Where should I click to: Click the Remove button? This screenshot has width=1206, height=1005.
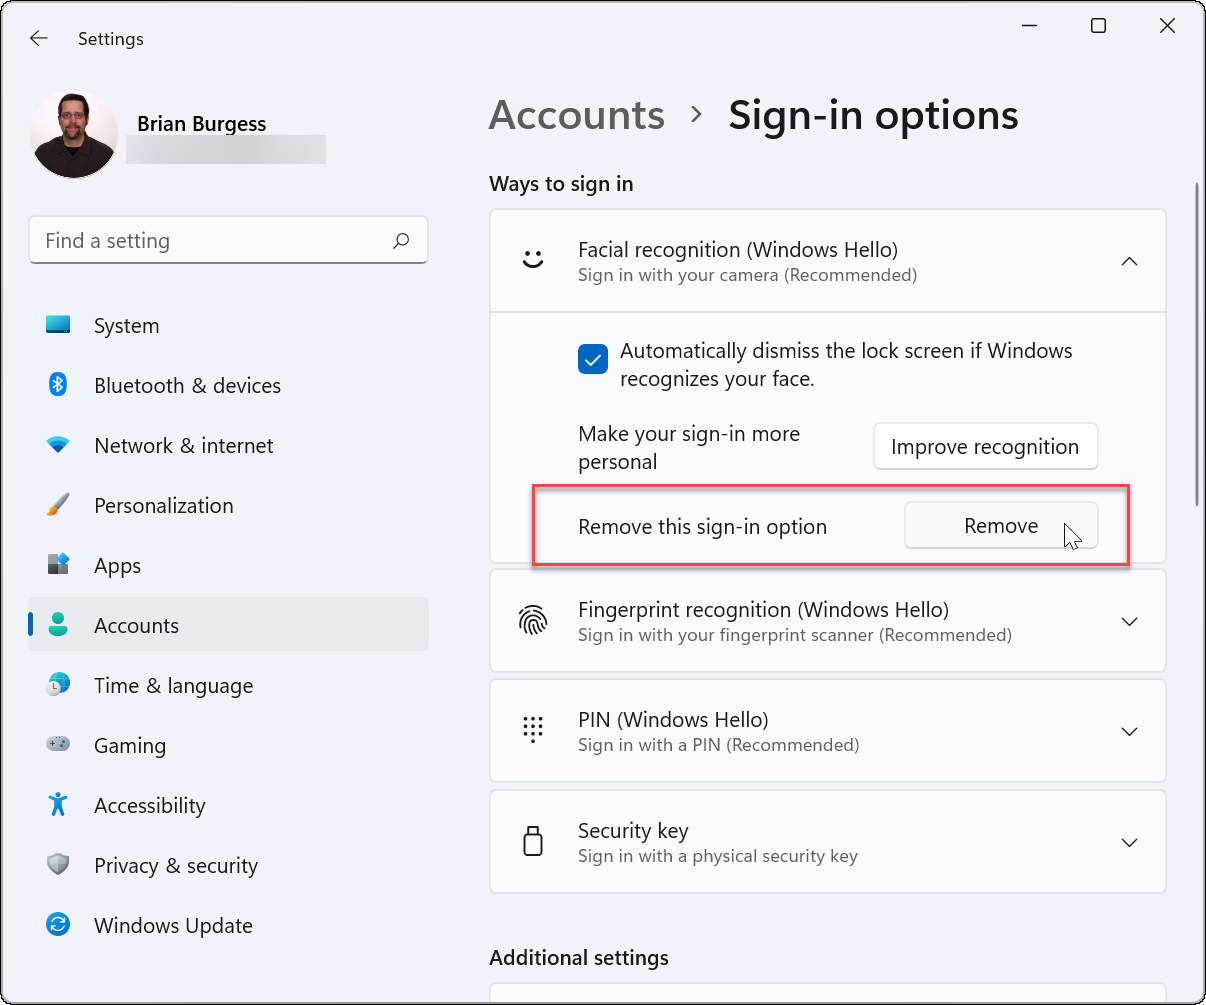click(x=1000, y=525)
